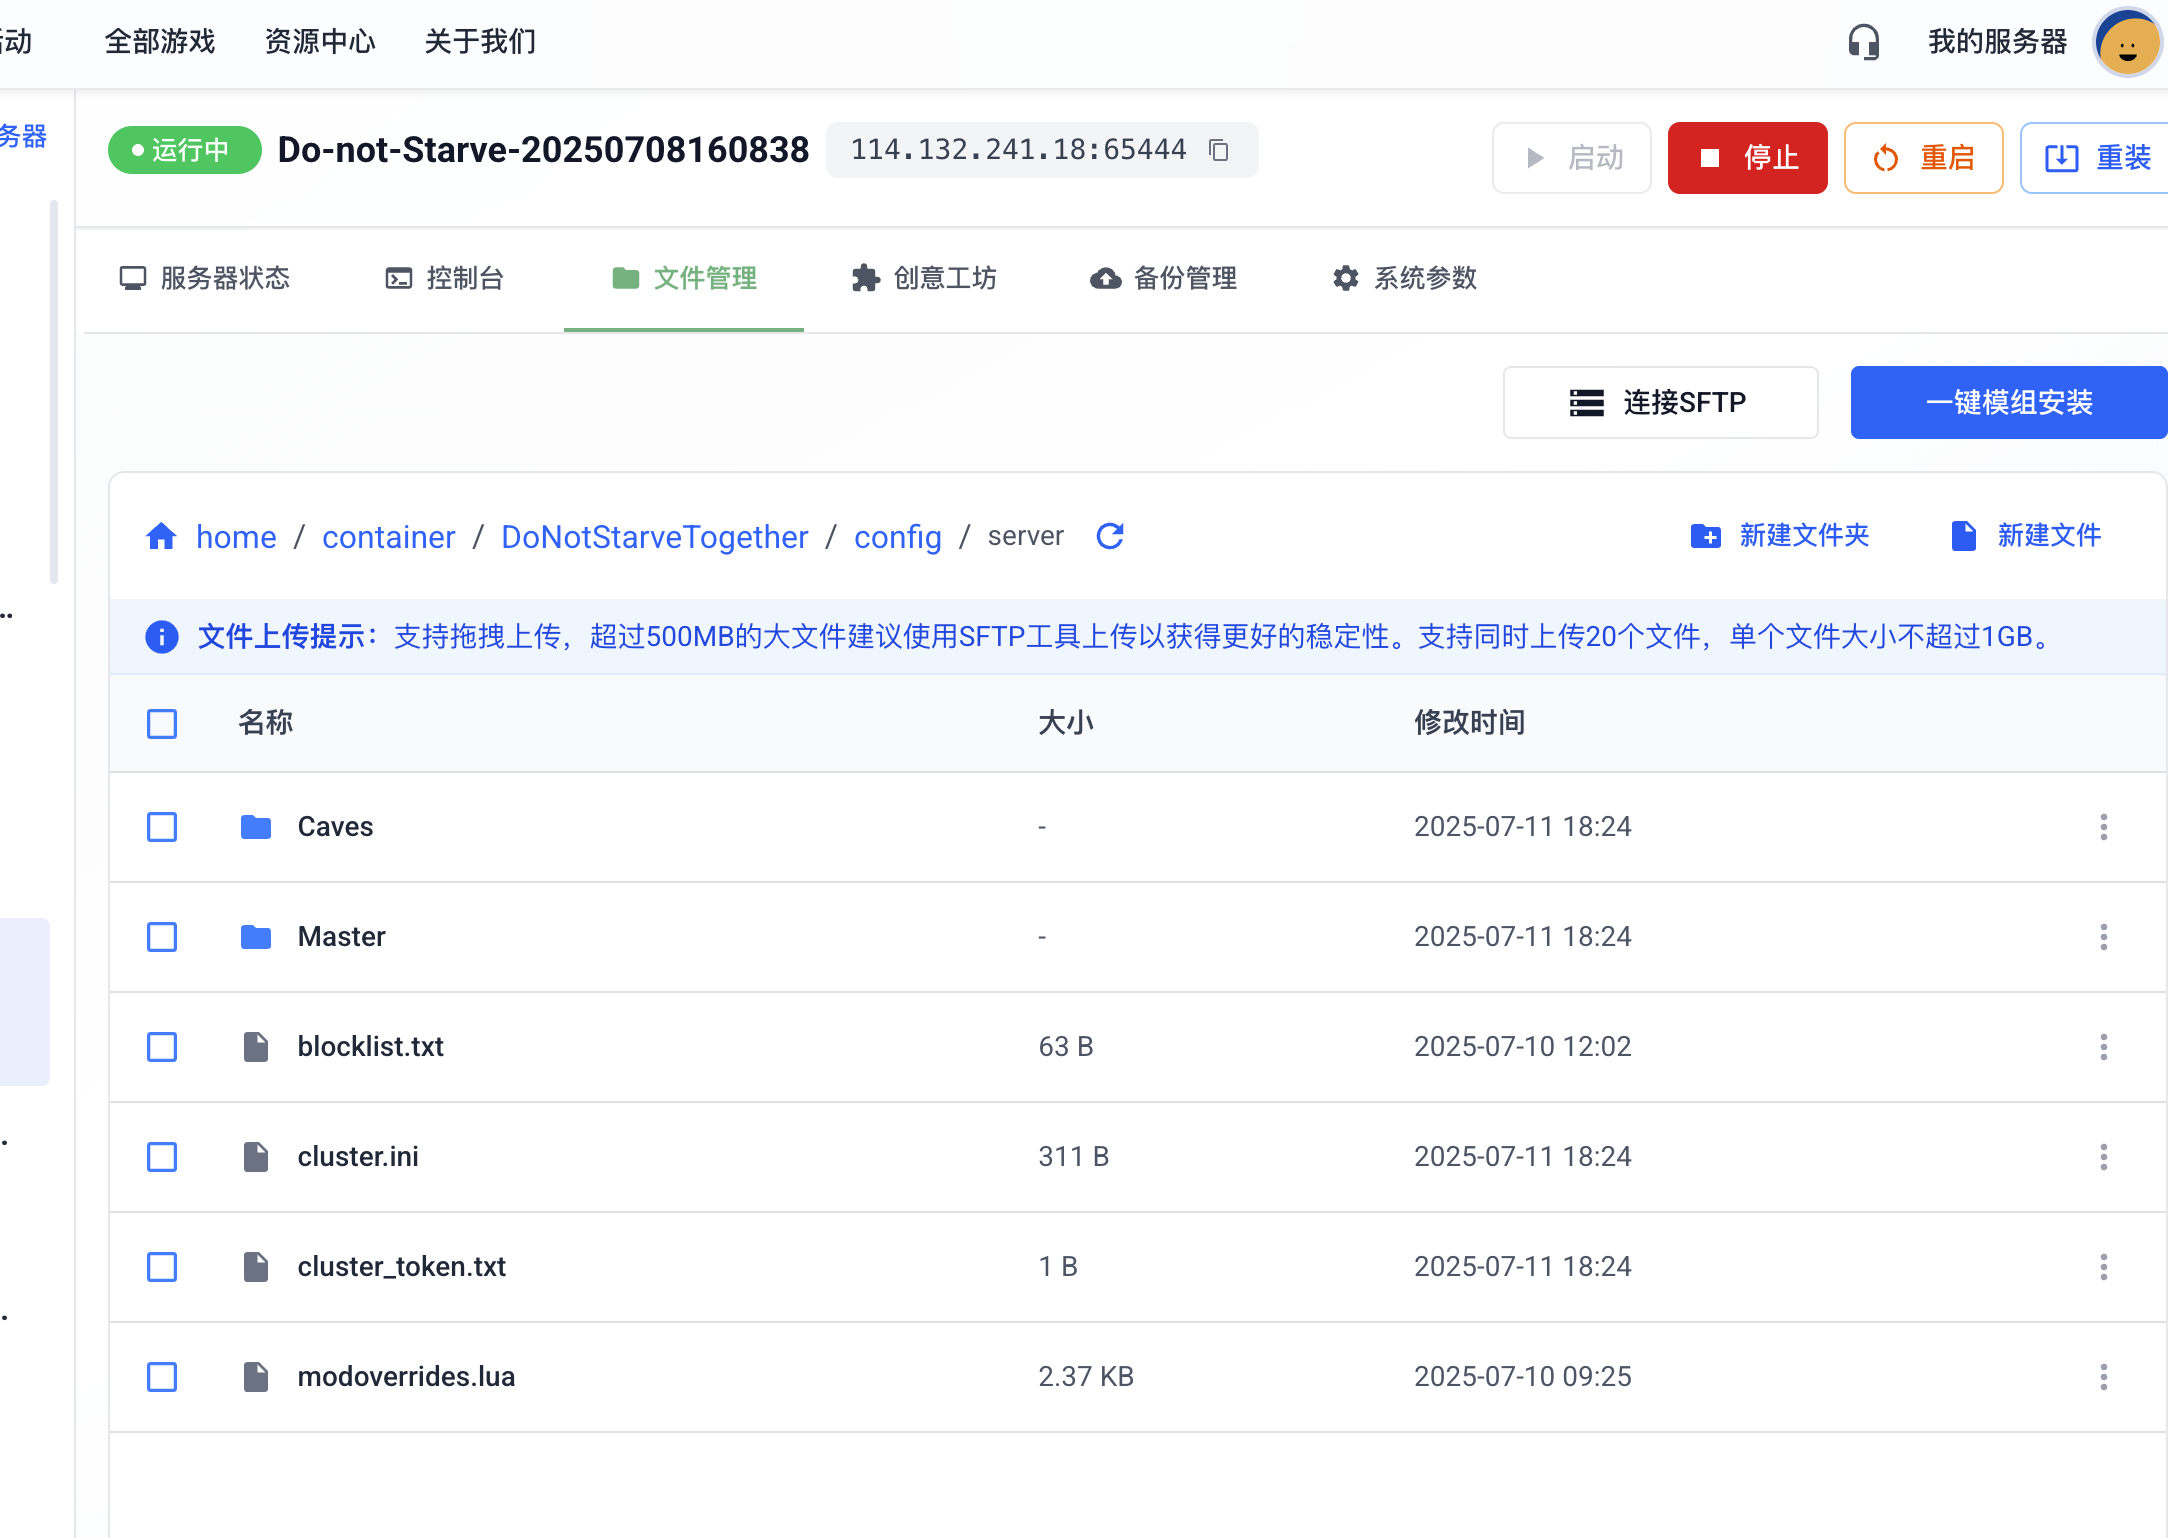Click the refresh icon beside server path
This screenshot has width=2168, height=1538.
click(x=1110, y=537)
